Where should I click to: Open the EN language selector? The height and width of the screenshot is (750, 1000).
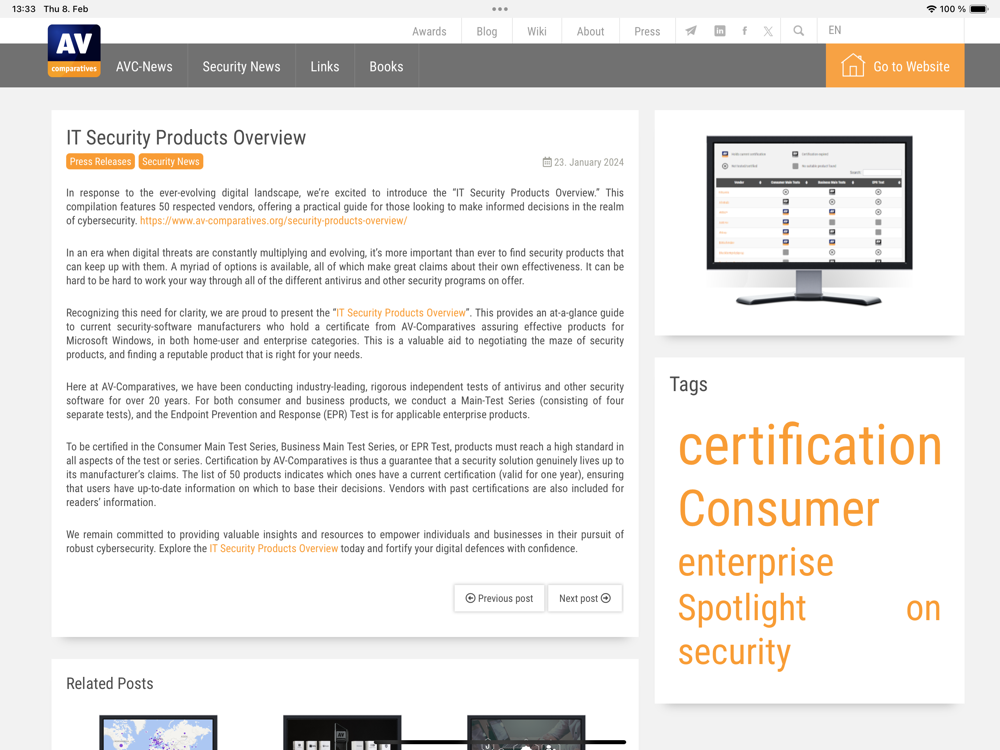(834, 30)
